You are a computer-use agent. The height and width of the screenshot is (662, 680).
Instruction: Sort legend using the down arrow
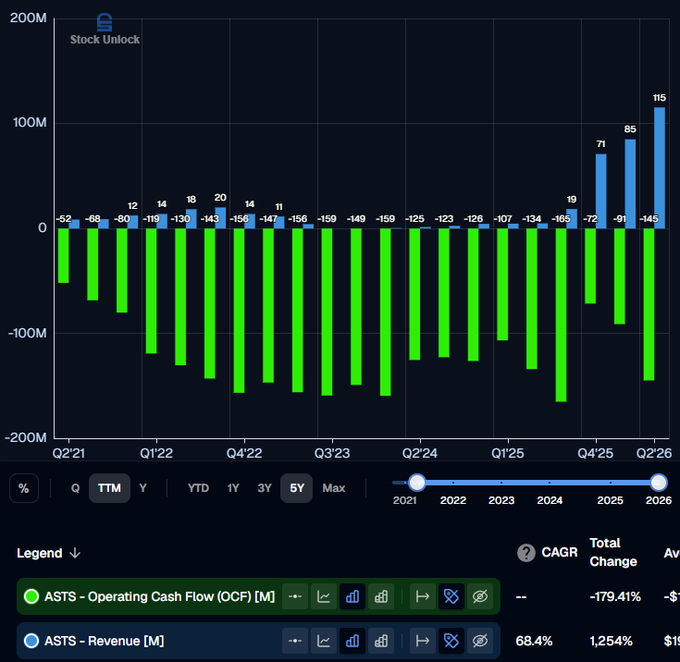point(75,553)
